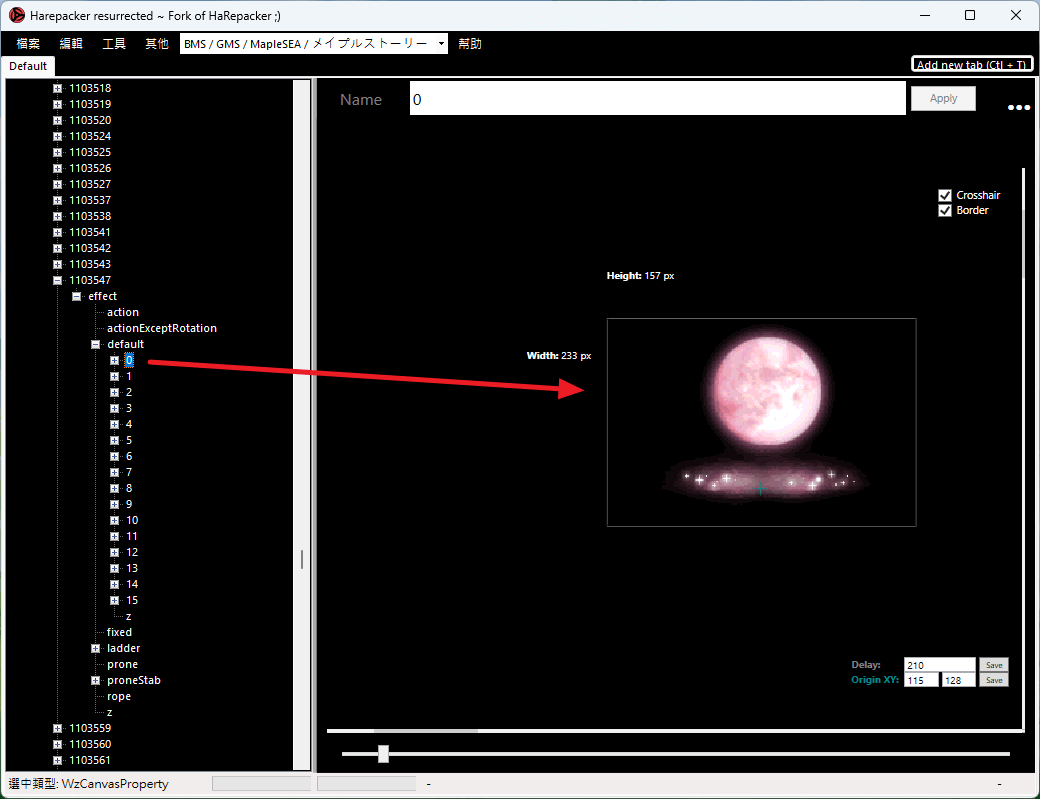Open the BMS / GMS / MapleSEA version dropdown

[x=314, y=44]
